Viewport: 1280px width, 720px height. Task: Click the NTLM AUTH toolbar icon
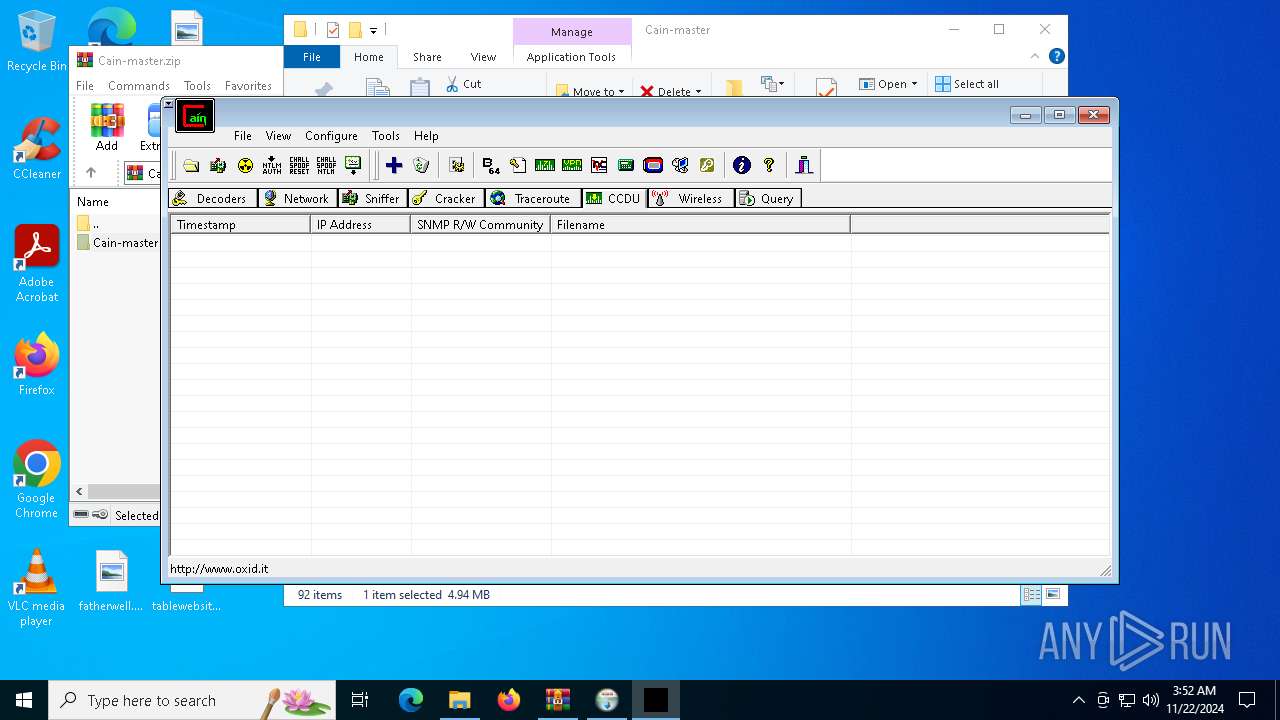click(272, 166)
